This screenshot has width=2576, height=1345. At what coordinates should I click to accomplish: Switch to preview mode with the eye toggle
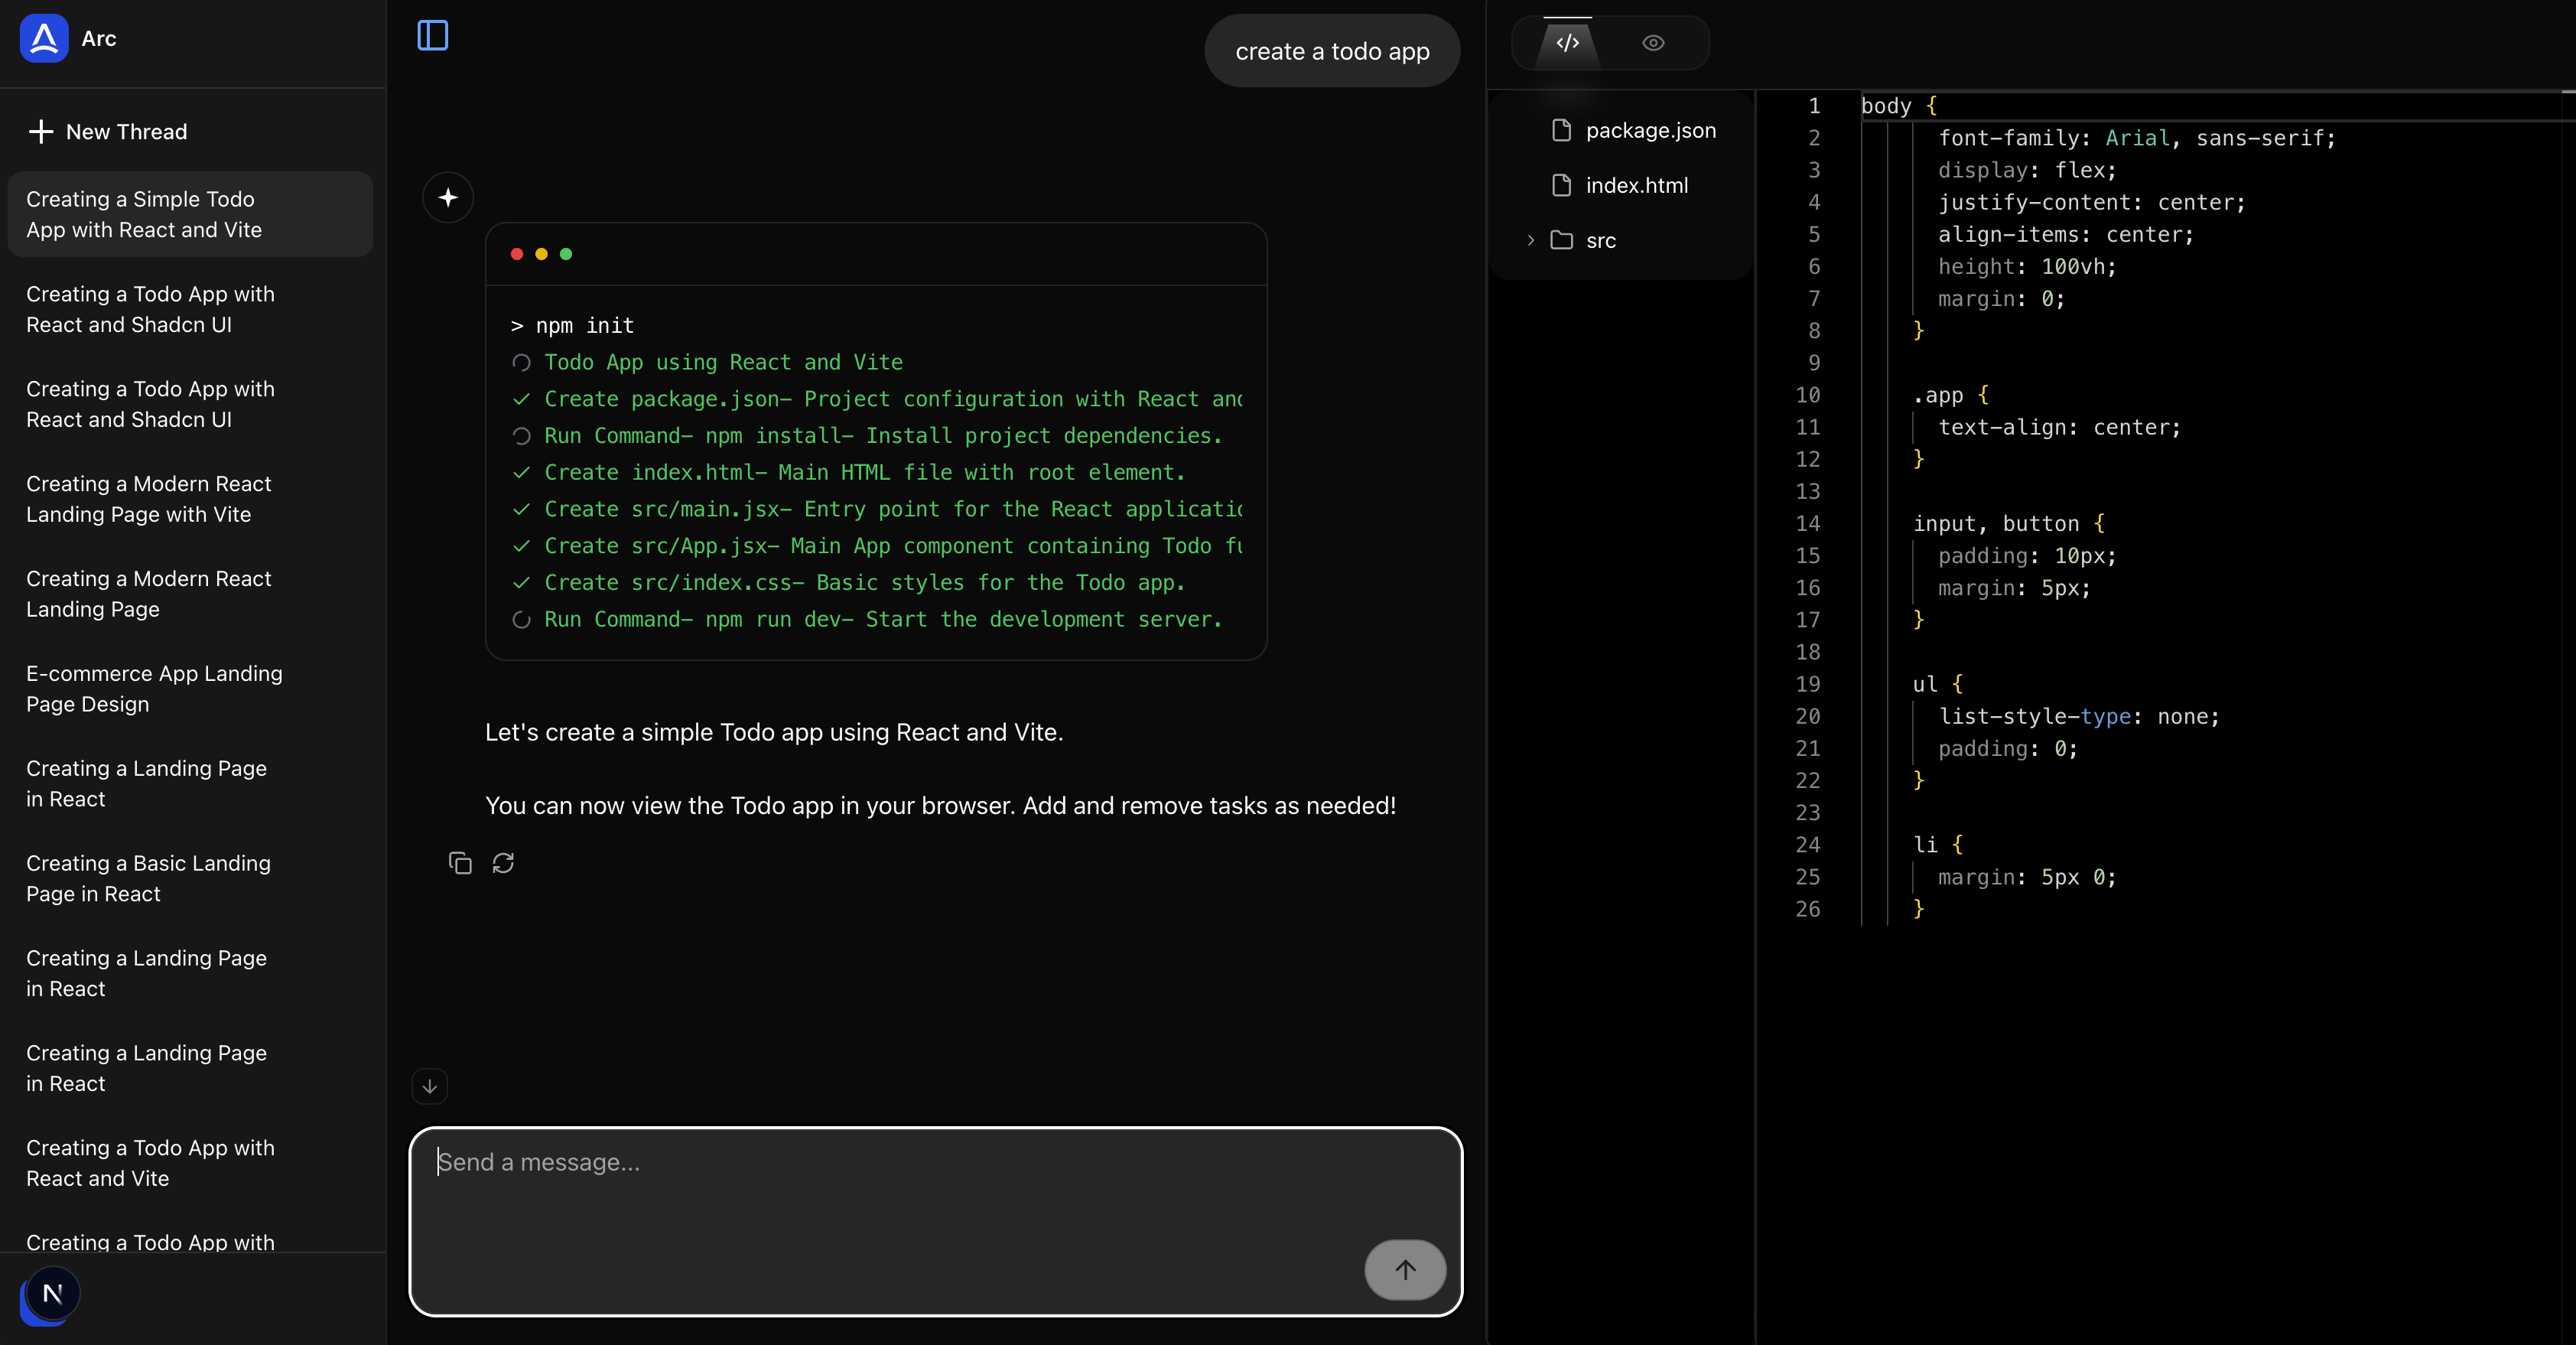click(1652, 43)
